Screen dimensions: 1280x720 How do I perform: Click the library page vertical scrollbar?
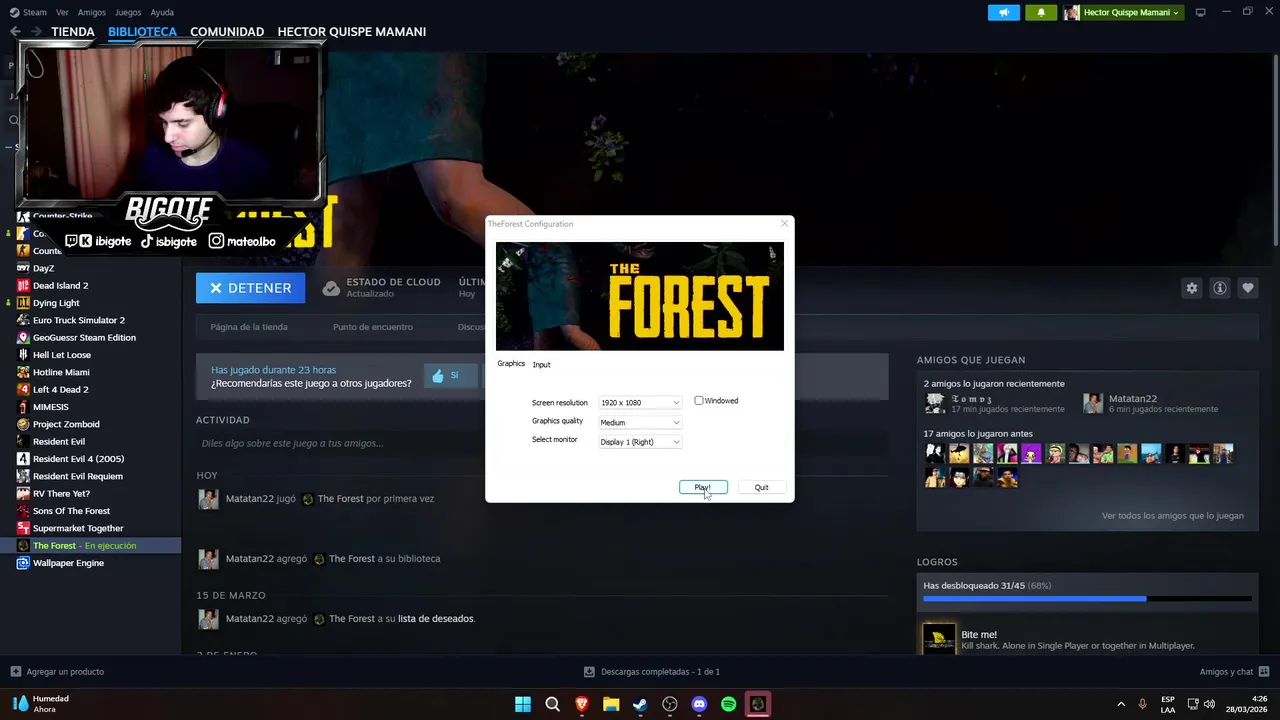click(1275, 150)
